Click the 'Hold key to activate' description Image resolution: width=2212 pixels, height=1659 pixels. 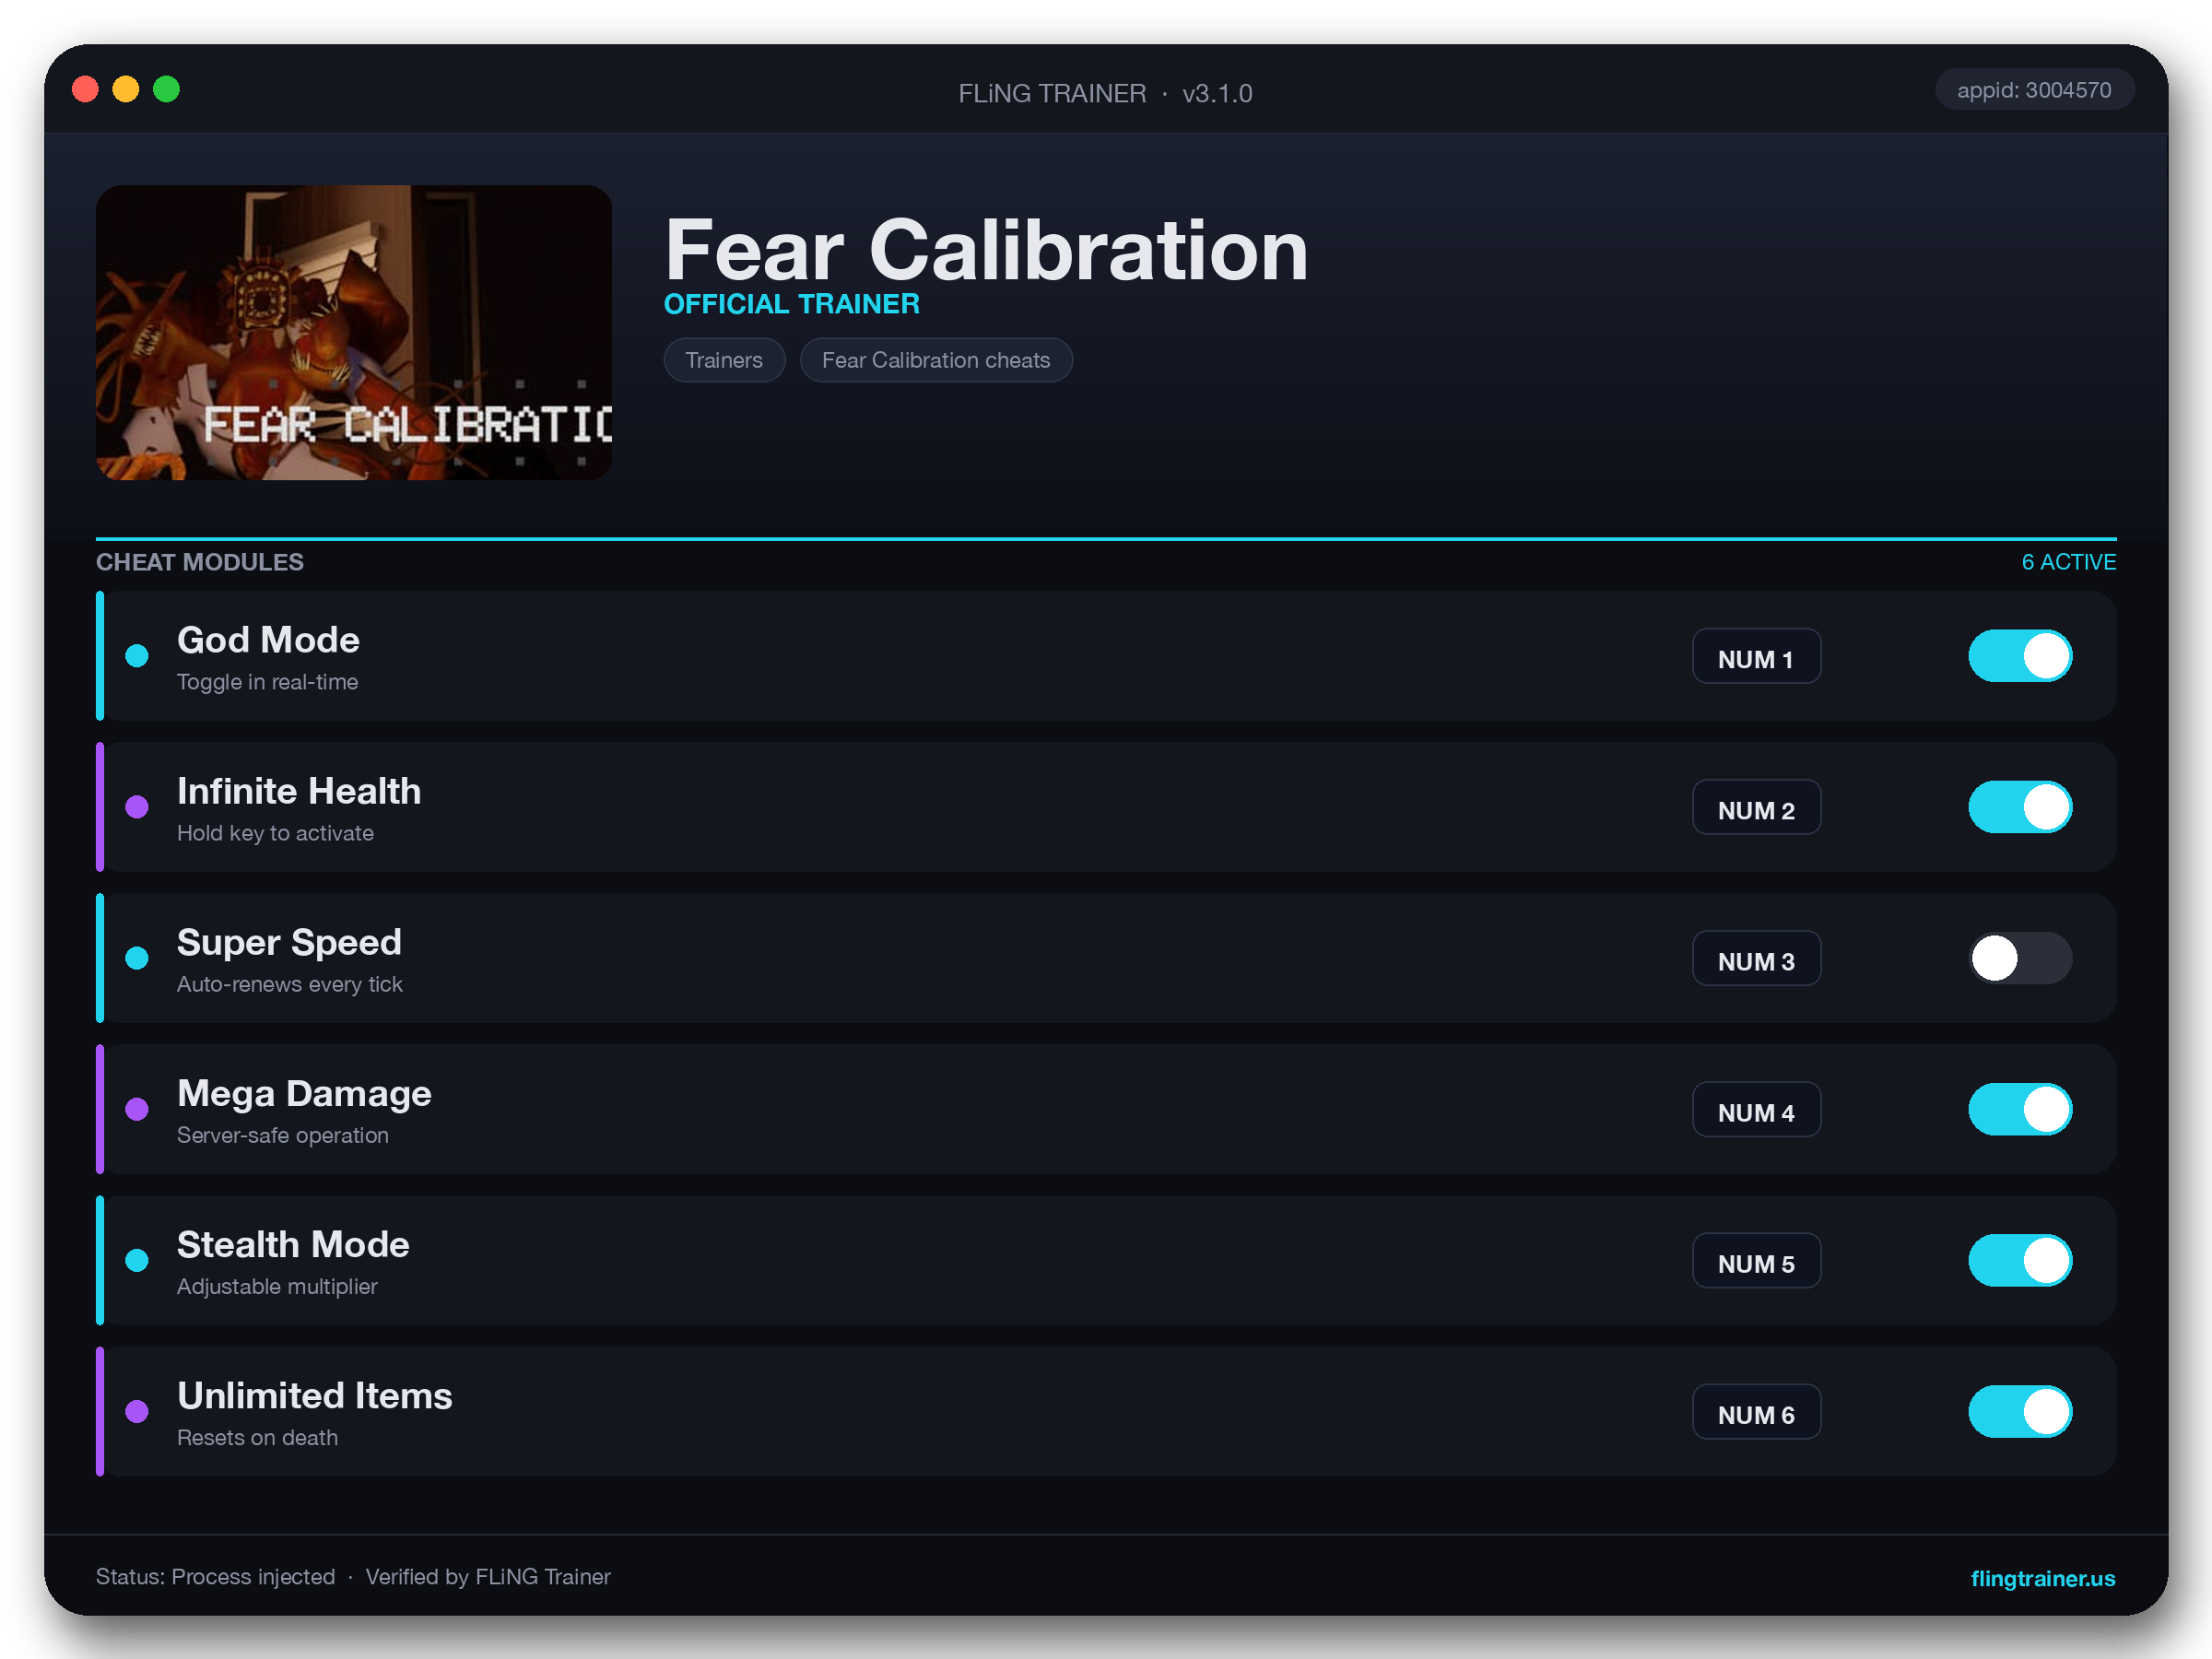[275, 833]
